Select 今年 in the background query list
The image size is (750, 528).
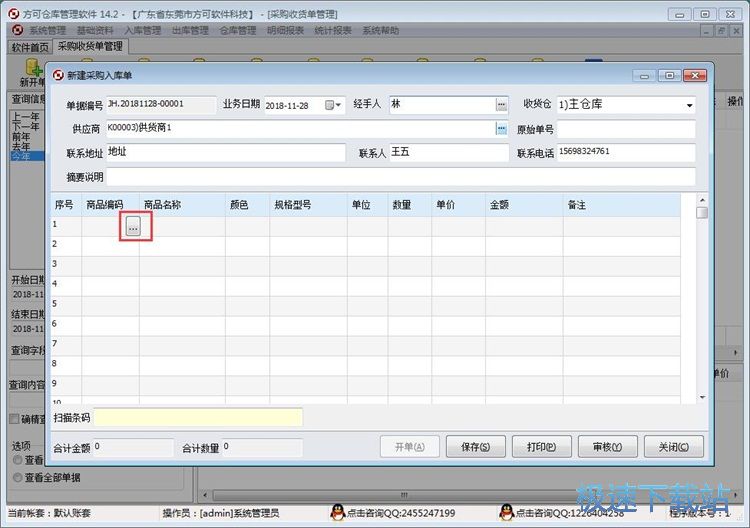27,156
